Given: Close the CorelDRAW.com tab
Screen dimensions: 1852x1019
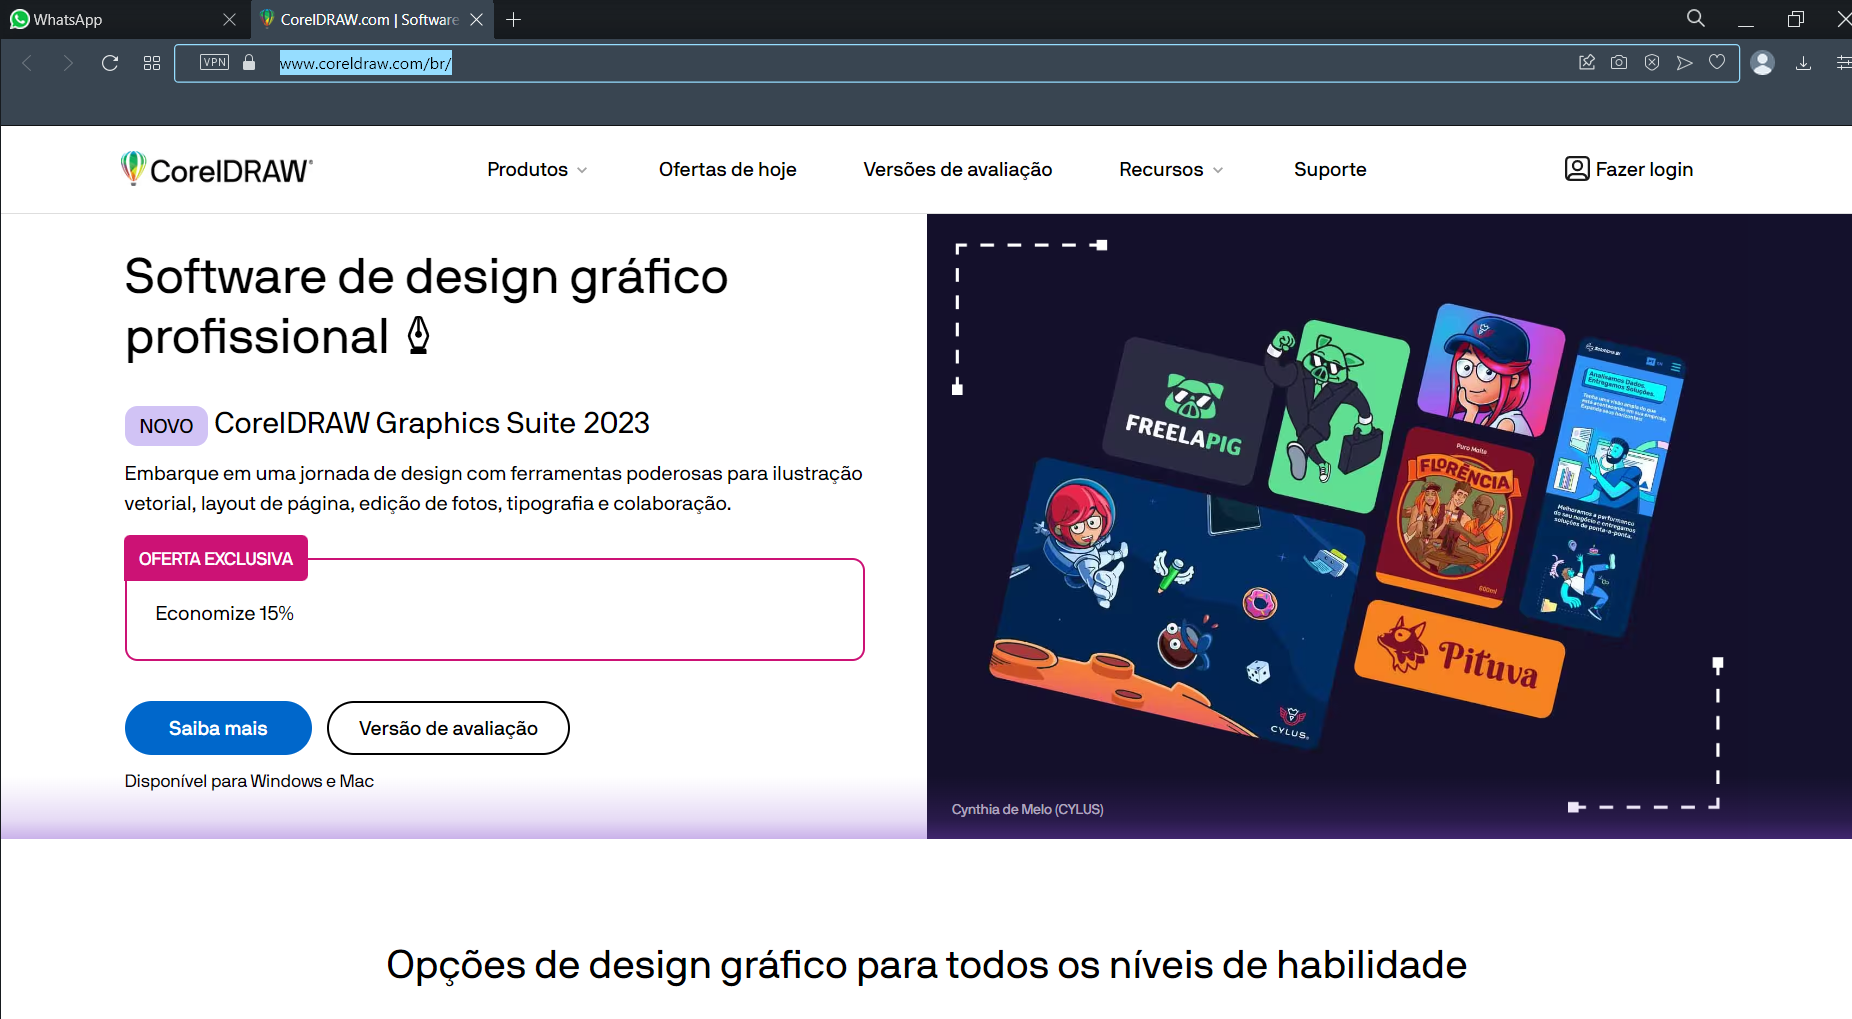Looking at the screenshot, I should click(477, 19).
